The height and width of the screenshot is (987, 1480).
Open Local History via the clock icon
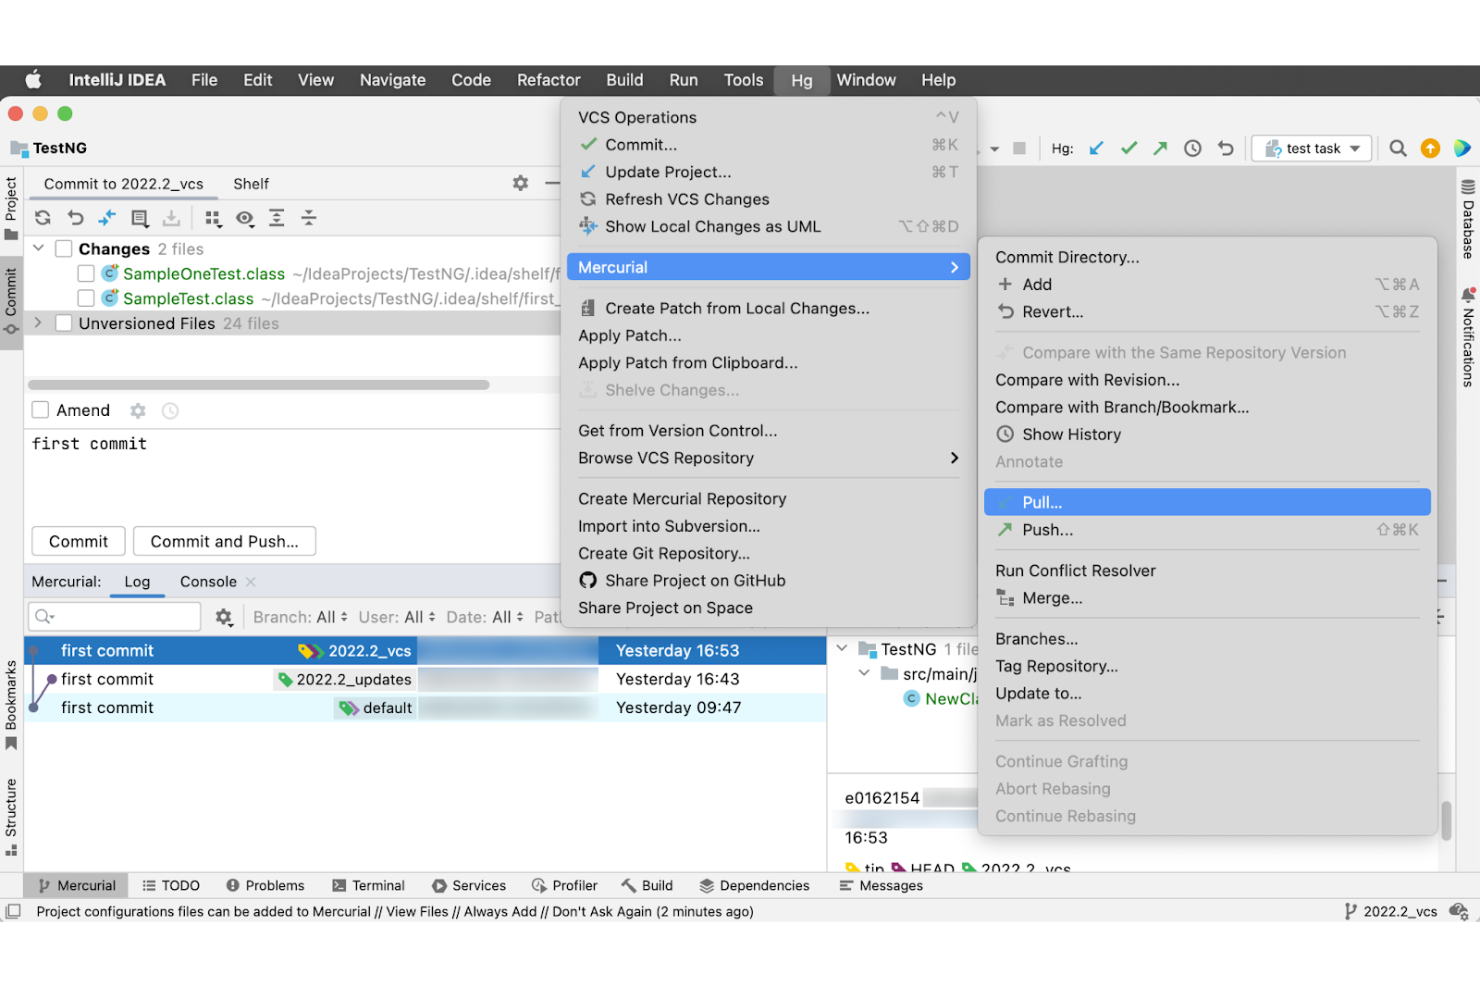tap(1192, 147)
